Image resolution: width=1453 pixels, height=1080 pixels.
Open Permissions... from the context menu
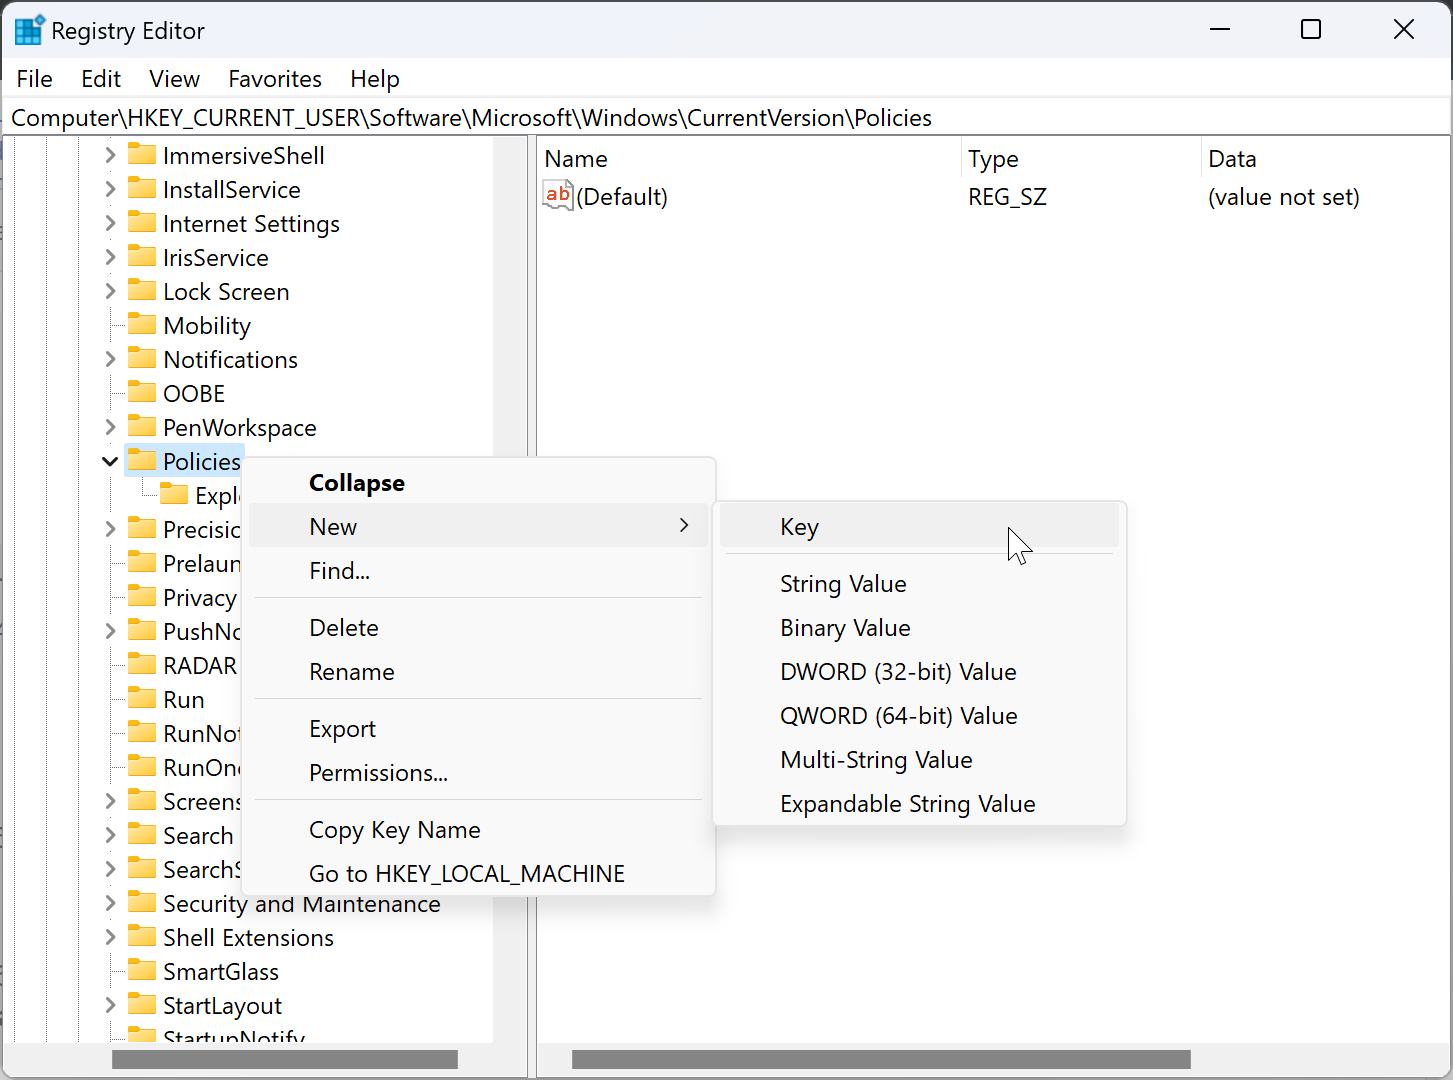point(478,772)
